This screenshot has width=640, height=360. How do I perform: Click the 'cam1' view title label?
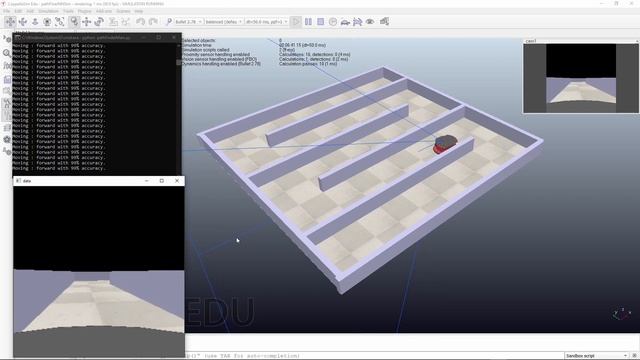(x=531, y=41)
